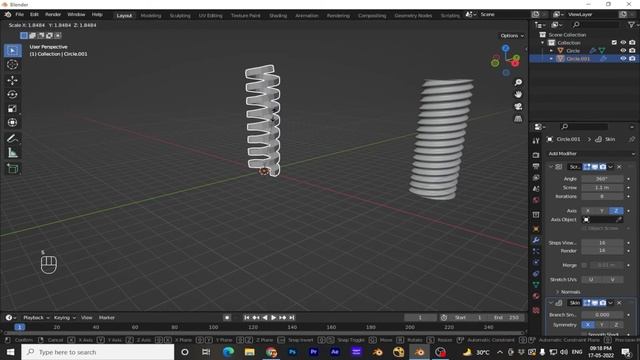
Task: Click the Screw modifier Angle field
Action: point(602,179)
